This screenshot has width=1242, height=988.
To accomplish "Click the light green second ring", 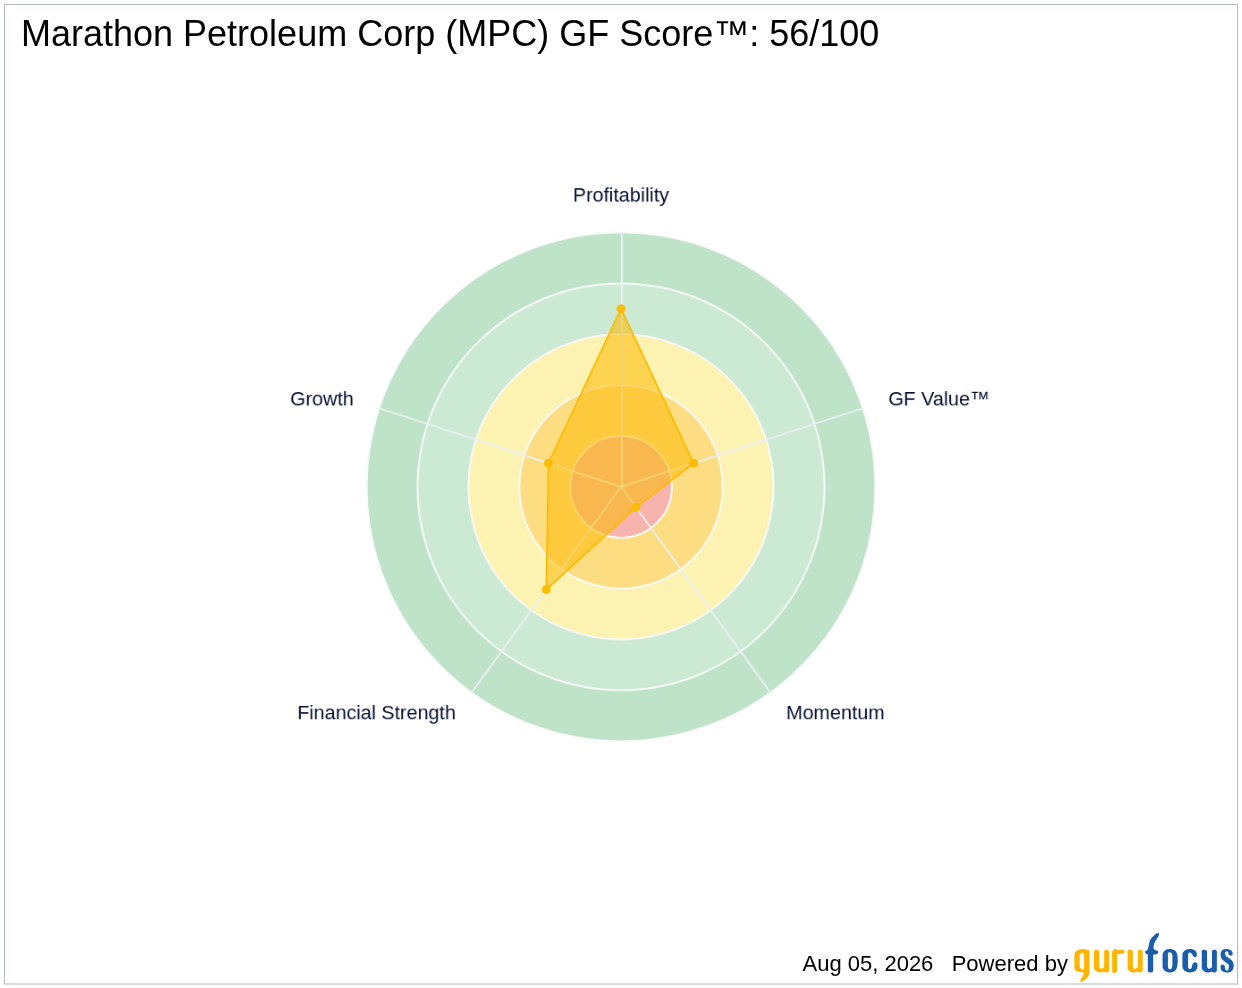I will (x=621, y=665).
